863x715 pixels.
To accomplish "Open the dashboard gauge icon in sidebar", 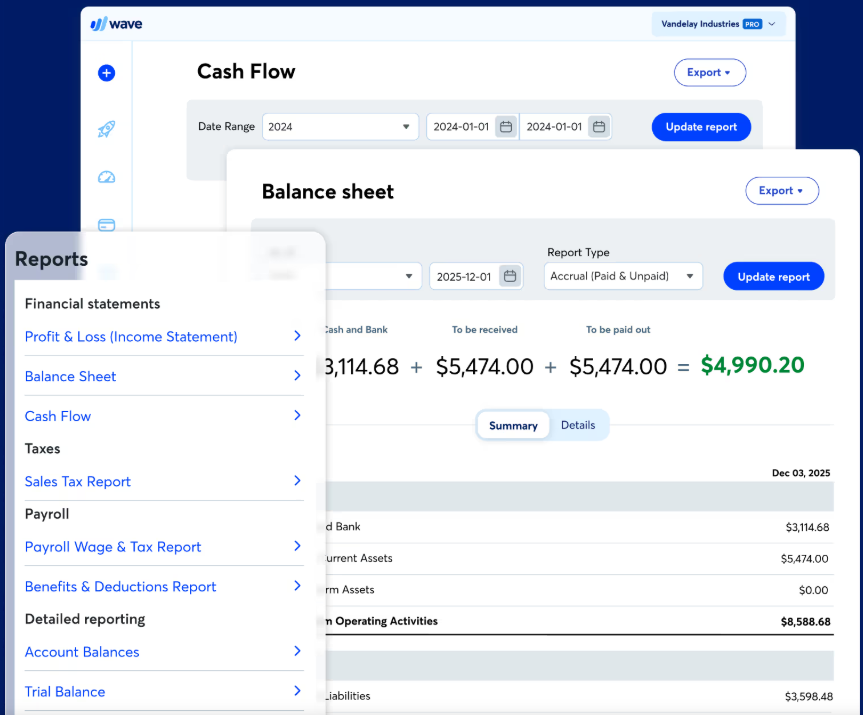I will coord(106,177).
